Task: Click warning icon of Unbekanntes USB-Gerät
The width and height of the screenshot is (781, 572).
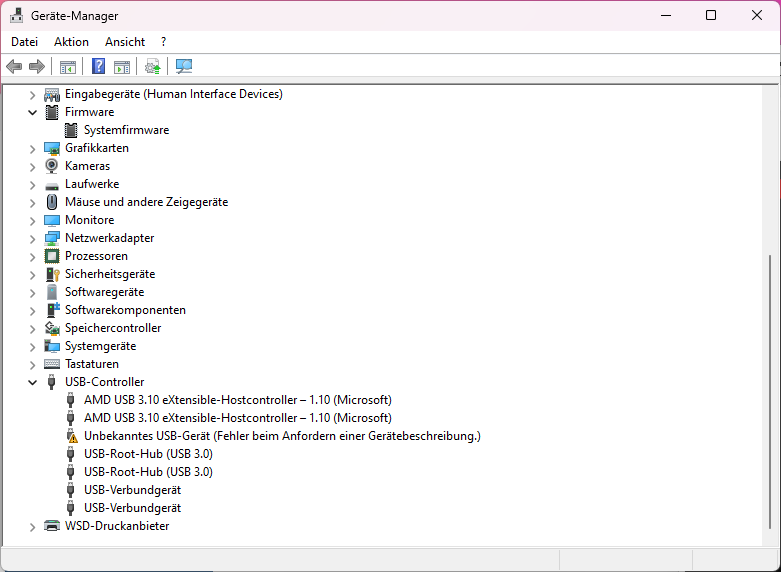Action: point(72,436)
